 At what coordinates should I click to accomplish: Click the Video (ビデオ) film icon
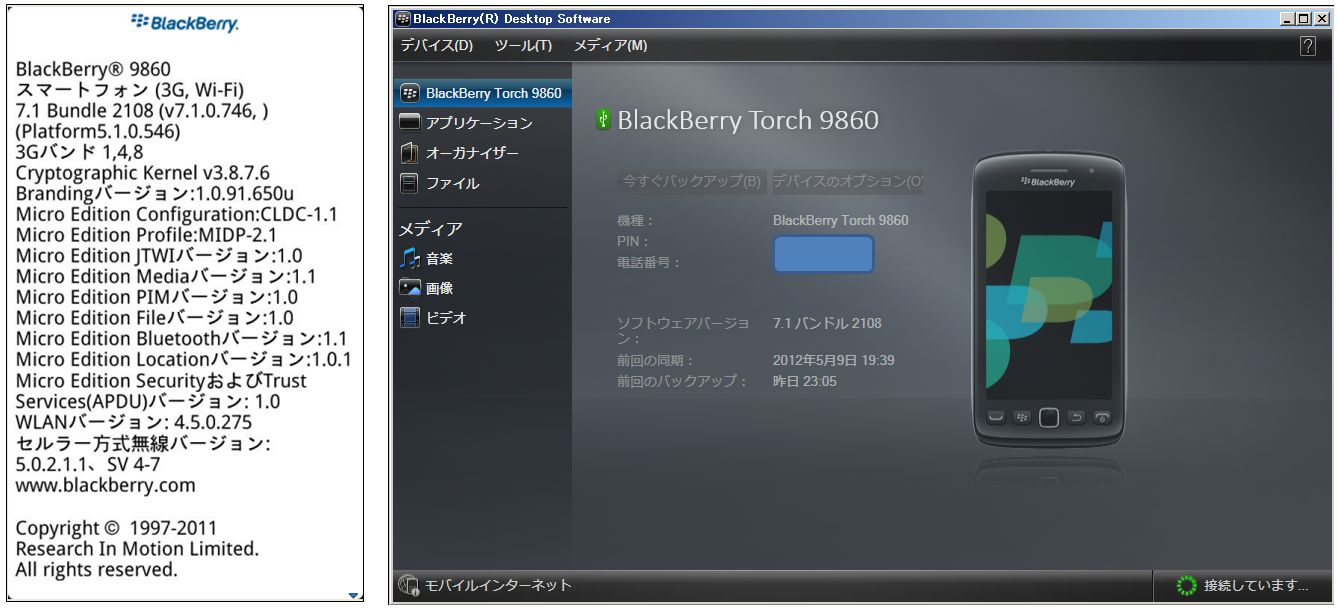pos(409,318)
